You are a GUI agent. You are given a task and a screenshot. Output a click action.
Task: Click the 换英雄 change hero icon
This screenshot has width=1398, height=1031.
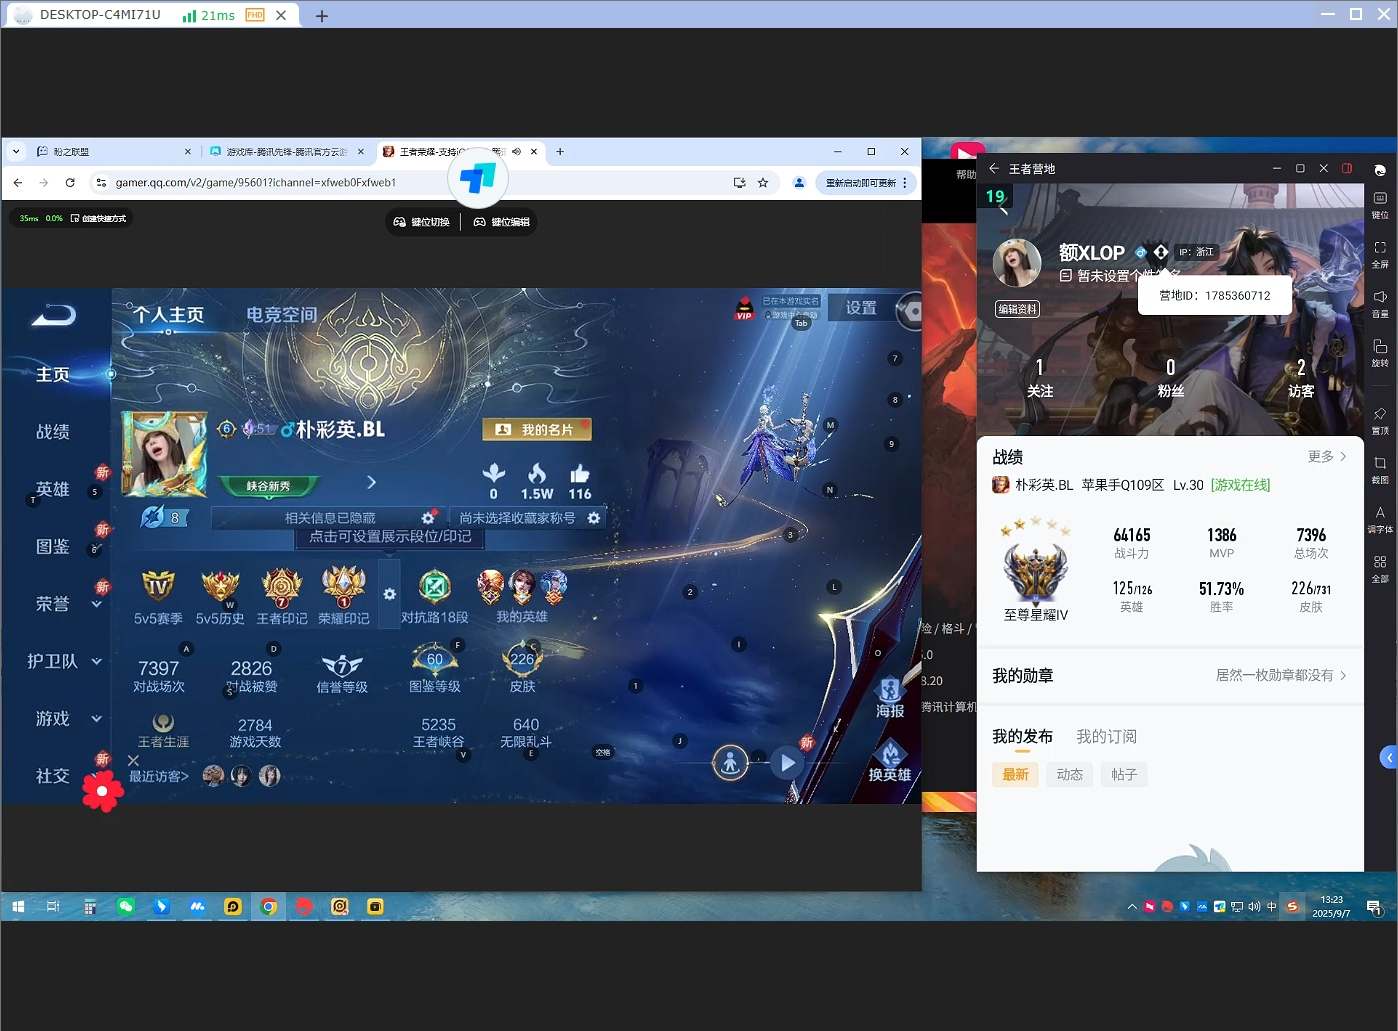889,762
